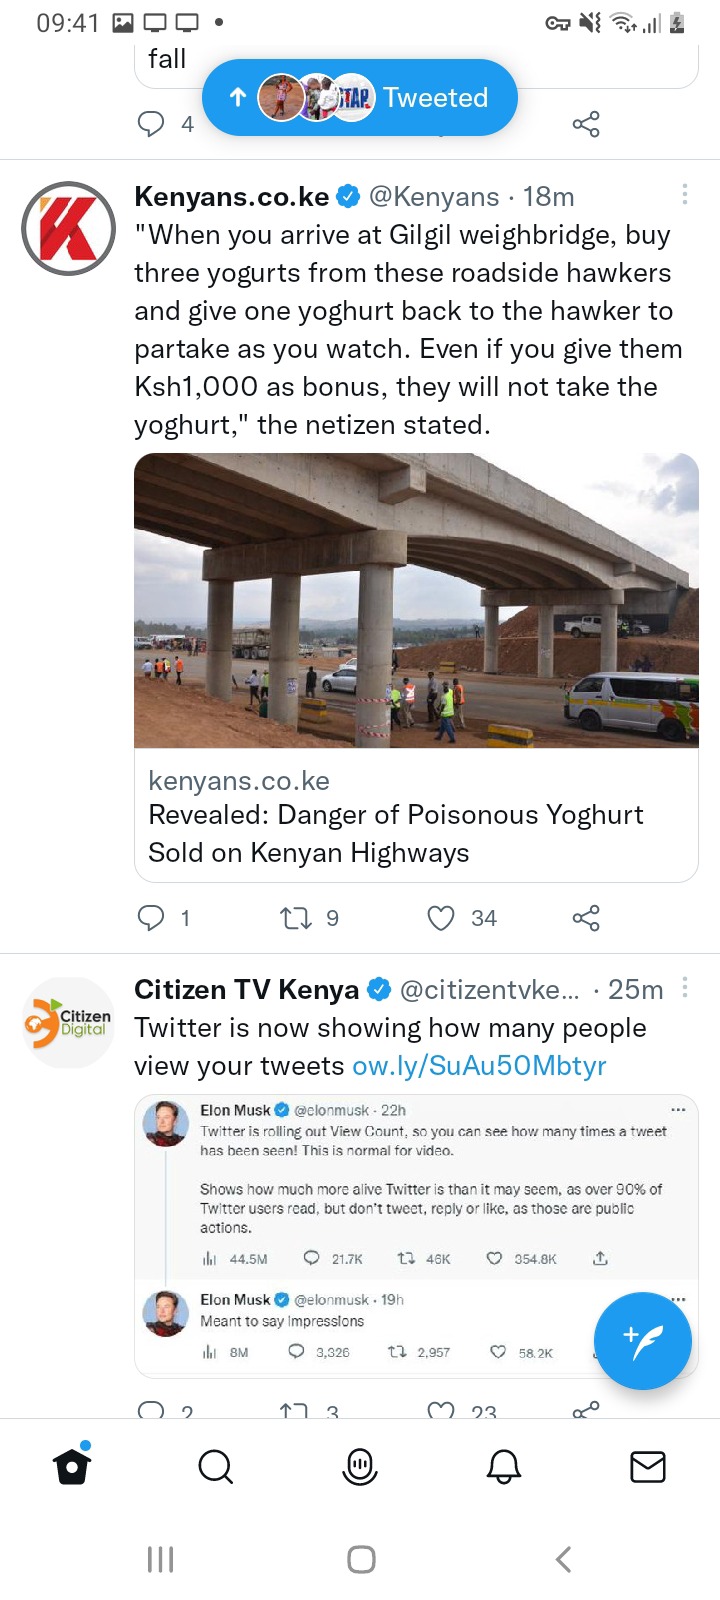Image resolution: width=720 pixels, height=1600 pixels.
Task: Share the Kenyans.co.ke yoghurt tweet
Action: [x=586, y=918]
